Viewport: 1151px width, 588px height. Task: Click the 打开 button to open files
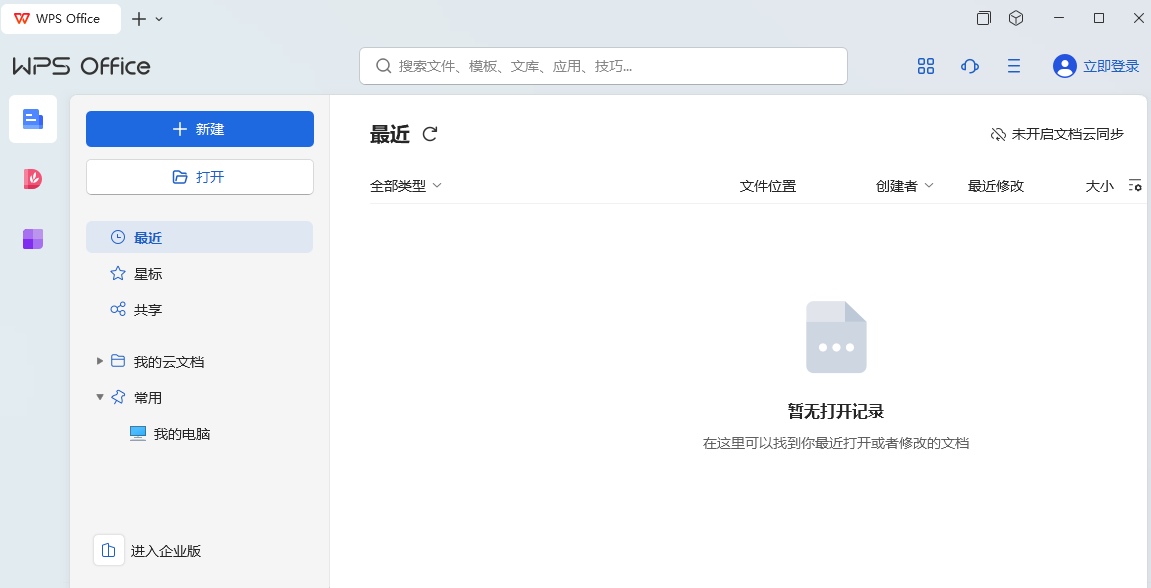click(x=199, y=178)
